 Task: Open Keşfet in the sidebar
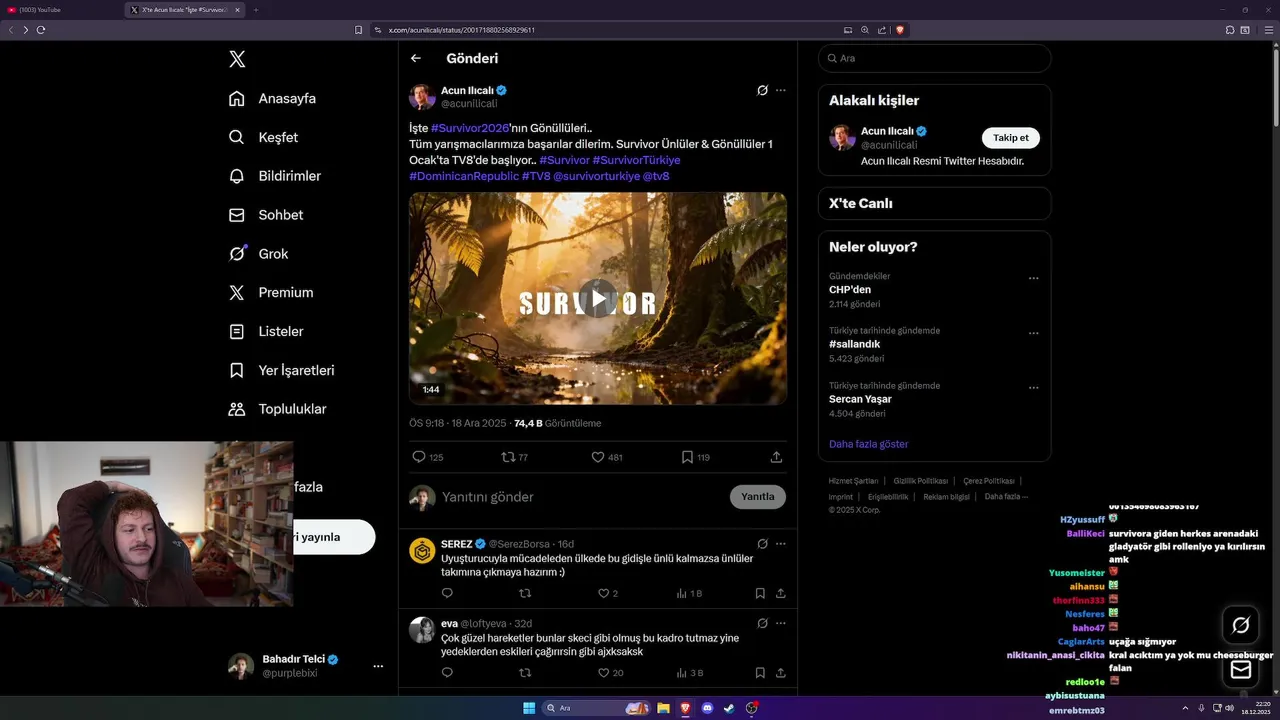[264, 137]
